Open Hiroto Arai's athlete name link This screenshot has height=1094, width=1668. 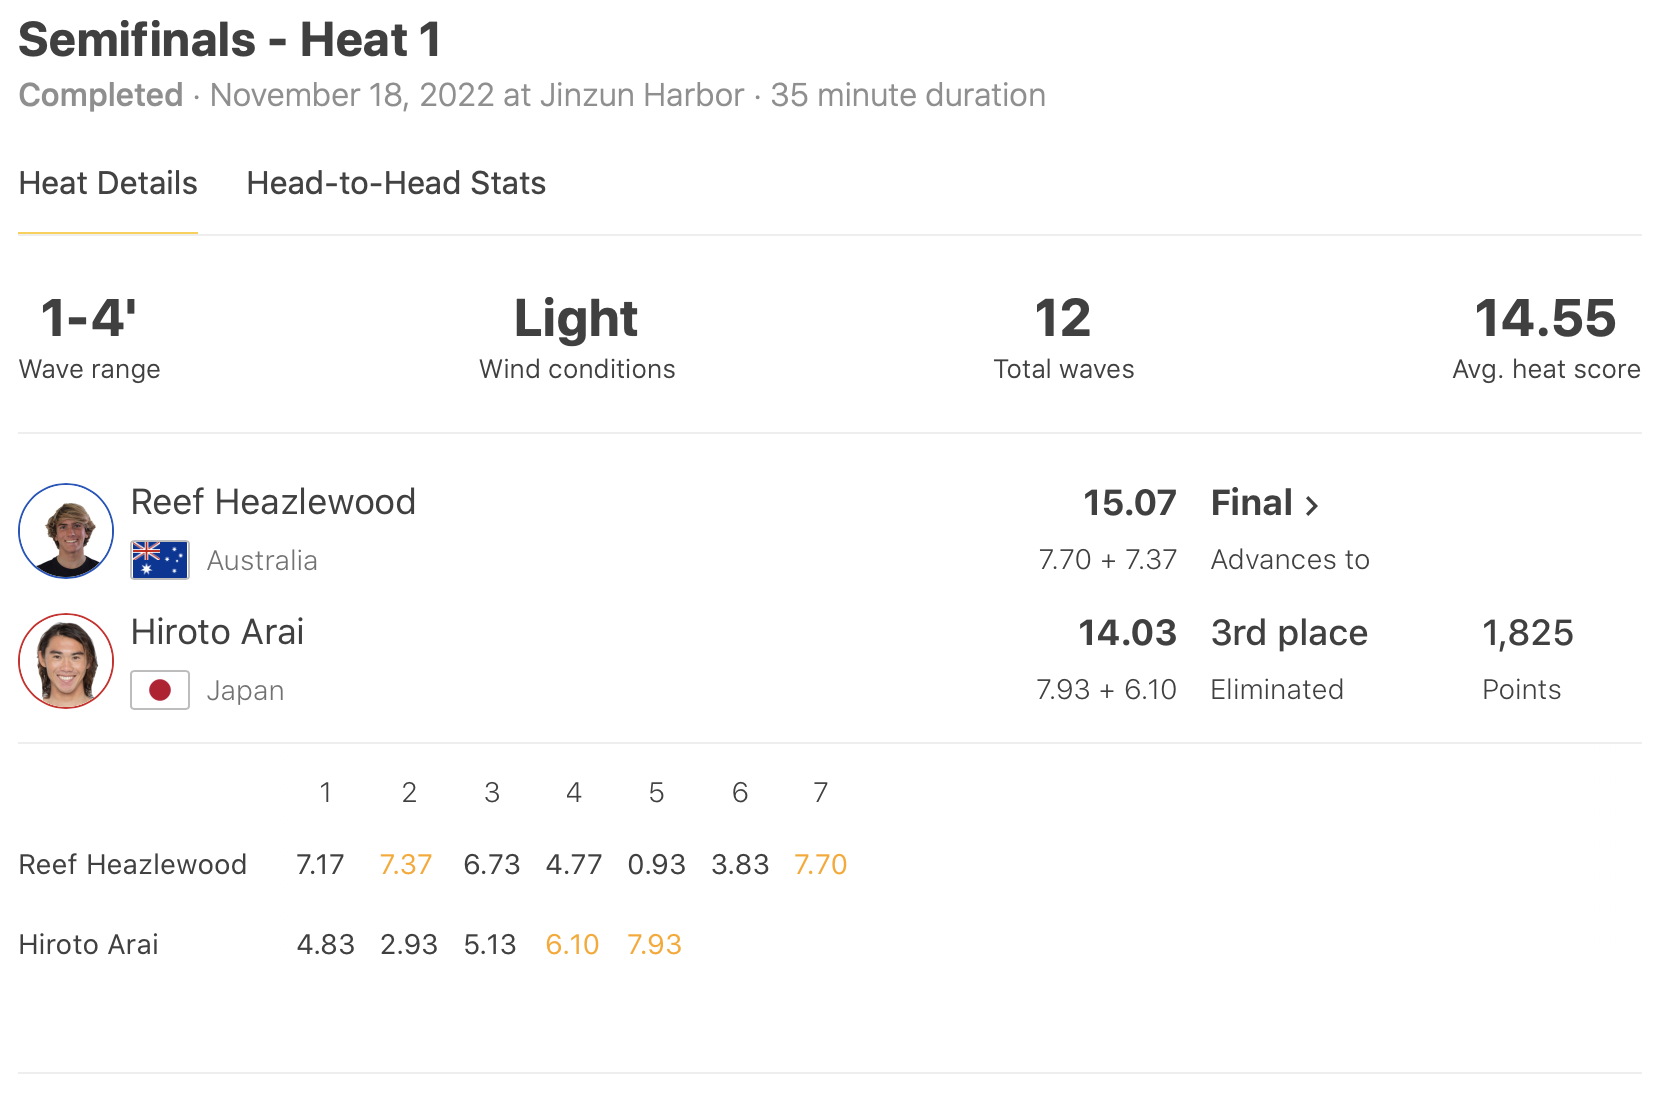tap(217, 632)
